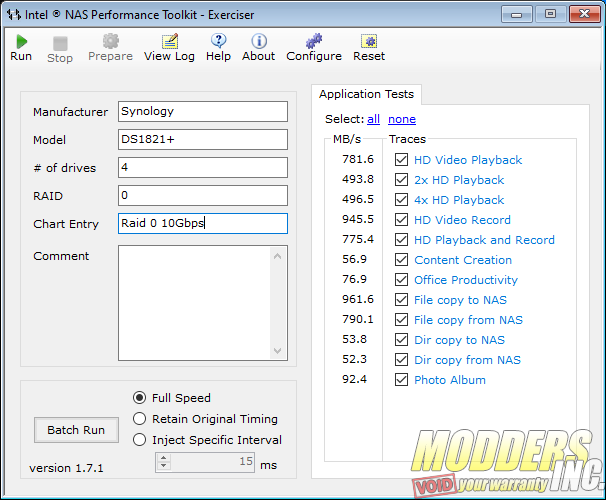The height and width of the screenshot is (500, 606).
Task: Click the Select none link
Action: [x=402, y=119]
